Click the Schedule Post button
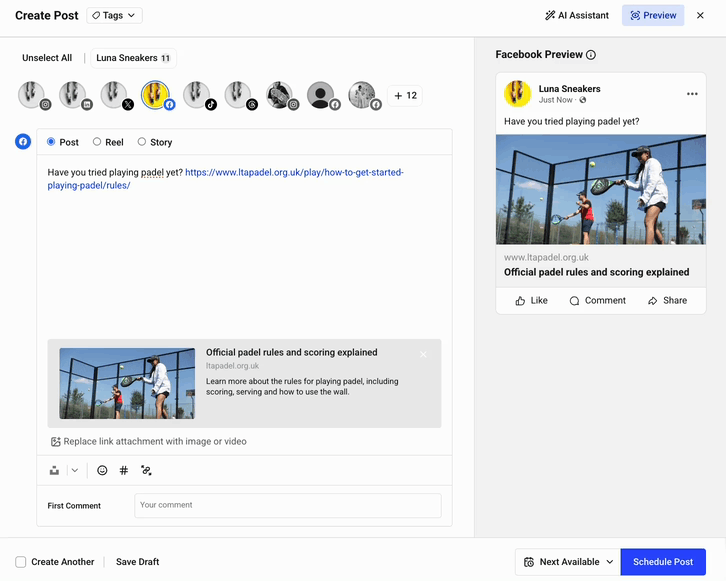The width and height of the screenshot is (726, 581). 663,562
